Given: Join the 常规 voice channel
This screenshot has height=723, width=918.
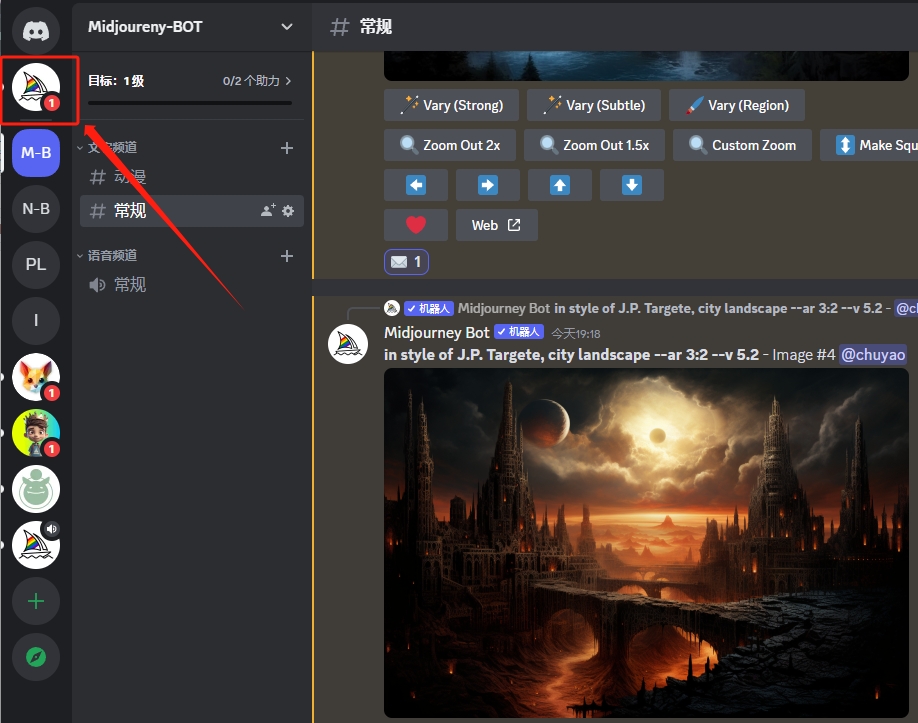Looking at the screenshot, I should coord(130,285).
